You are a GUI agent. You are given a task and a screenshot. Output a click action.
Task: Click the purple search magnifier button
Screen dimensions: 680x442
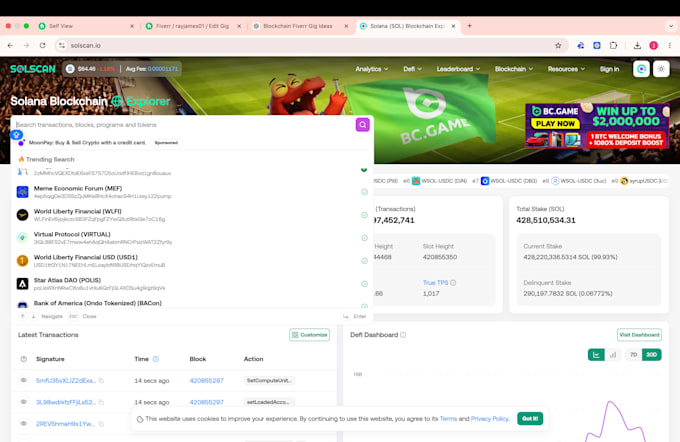click(x=363, y=125)
